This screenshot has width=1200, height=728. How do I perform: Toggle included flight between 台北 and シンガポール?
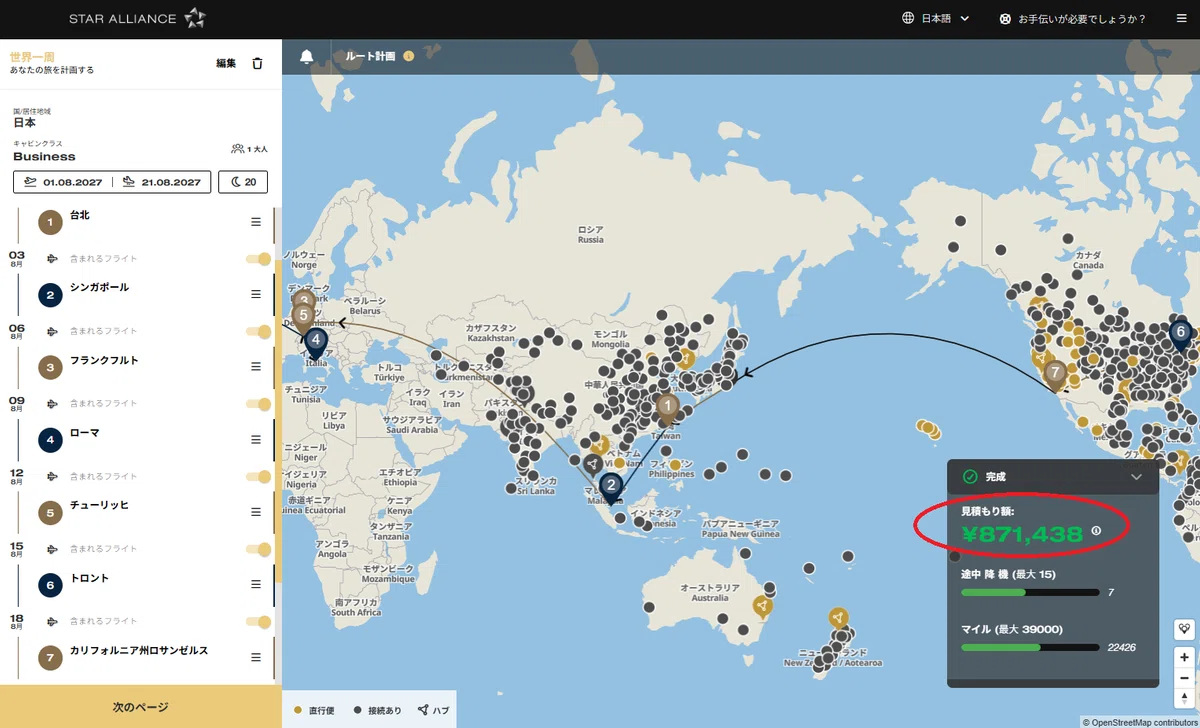pyautogui.click(x=258, y=259)
